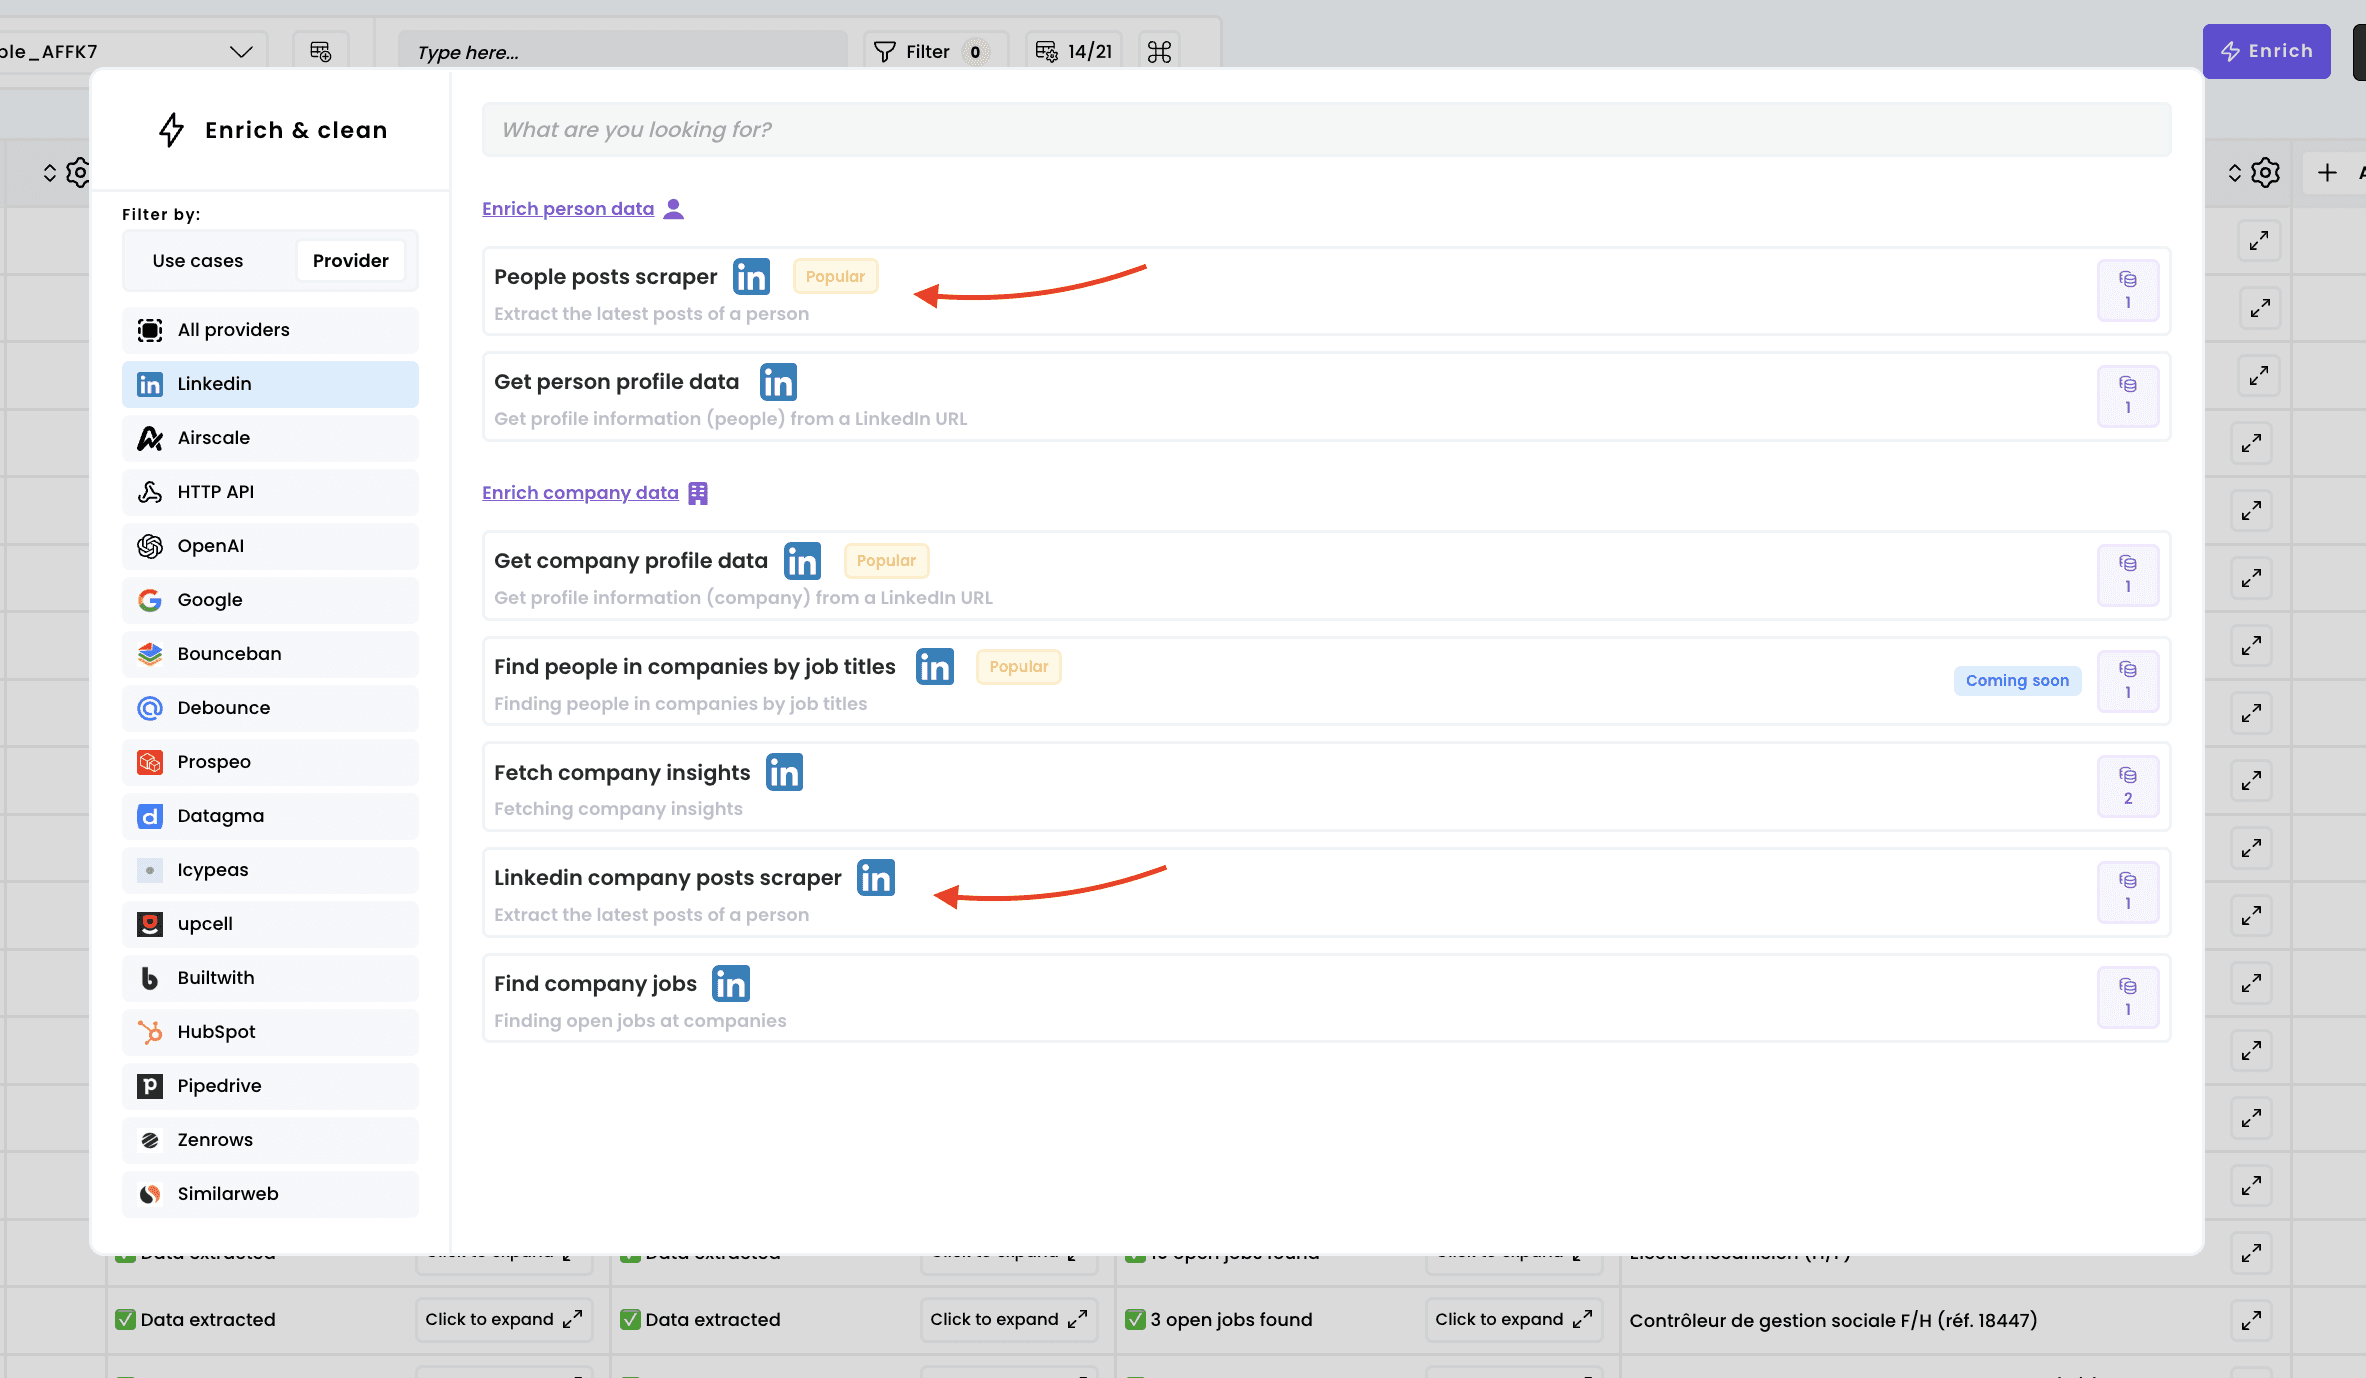
Task: Select the OpenAI provider icon
Action: click(150, 546)
